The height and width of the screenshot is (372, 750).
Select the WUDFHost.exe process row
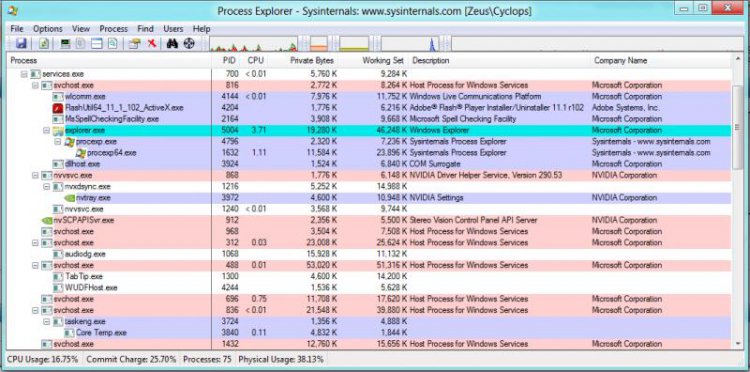369,288
